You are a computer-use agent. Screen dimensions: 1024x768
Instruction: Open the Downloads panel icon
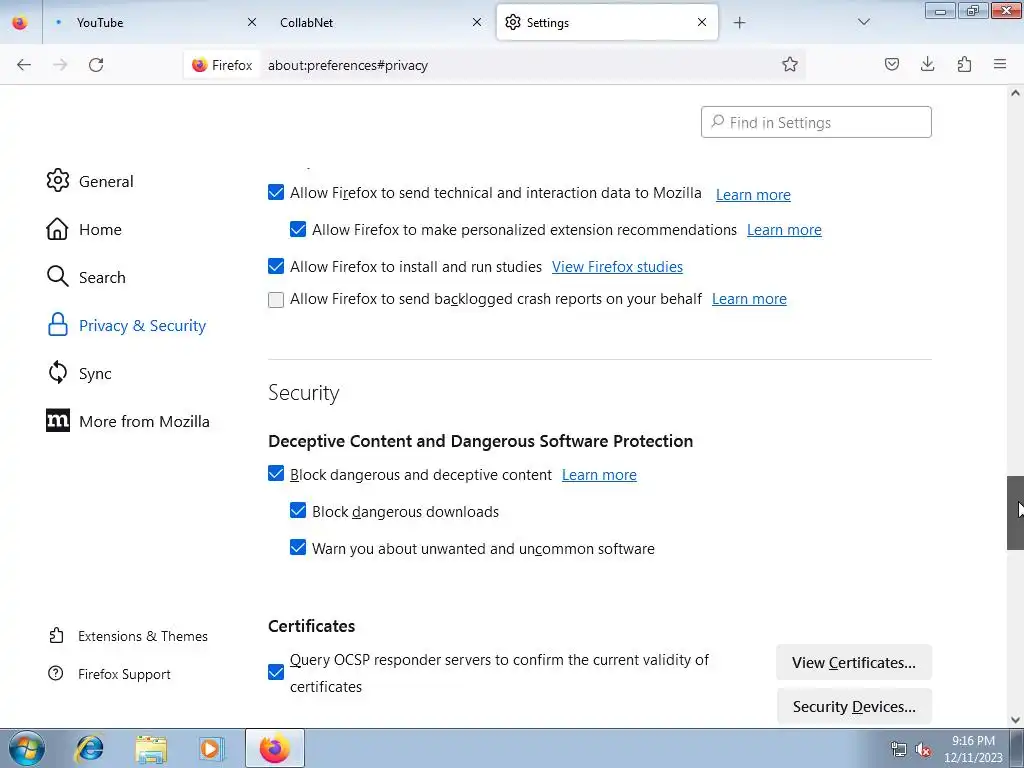(x=927, y=64)
